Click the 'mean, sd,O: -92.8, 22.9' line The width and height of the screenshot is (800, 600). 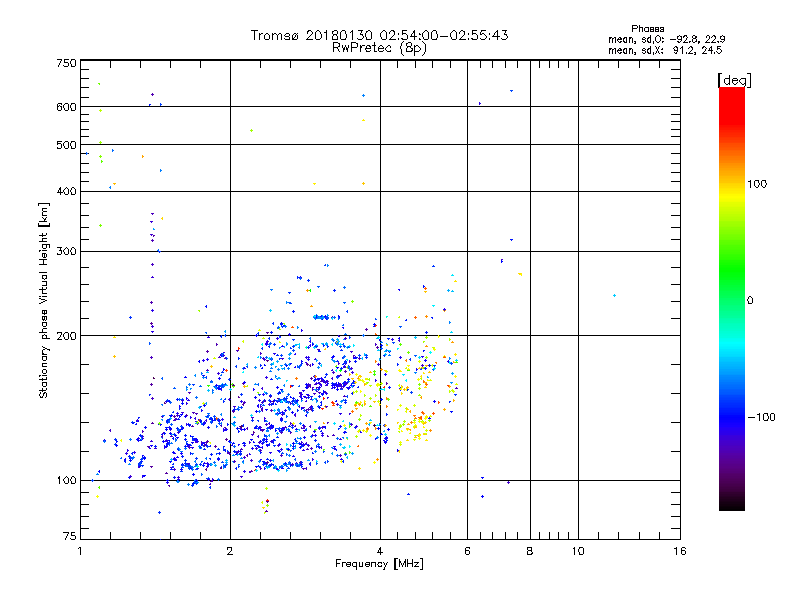point(666,39)
